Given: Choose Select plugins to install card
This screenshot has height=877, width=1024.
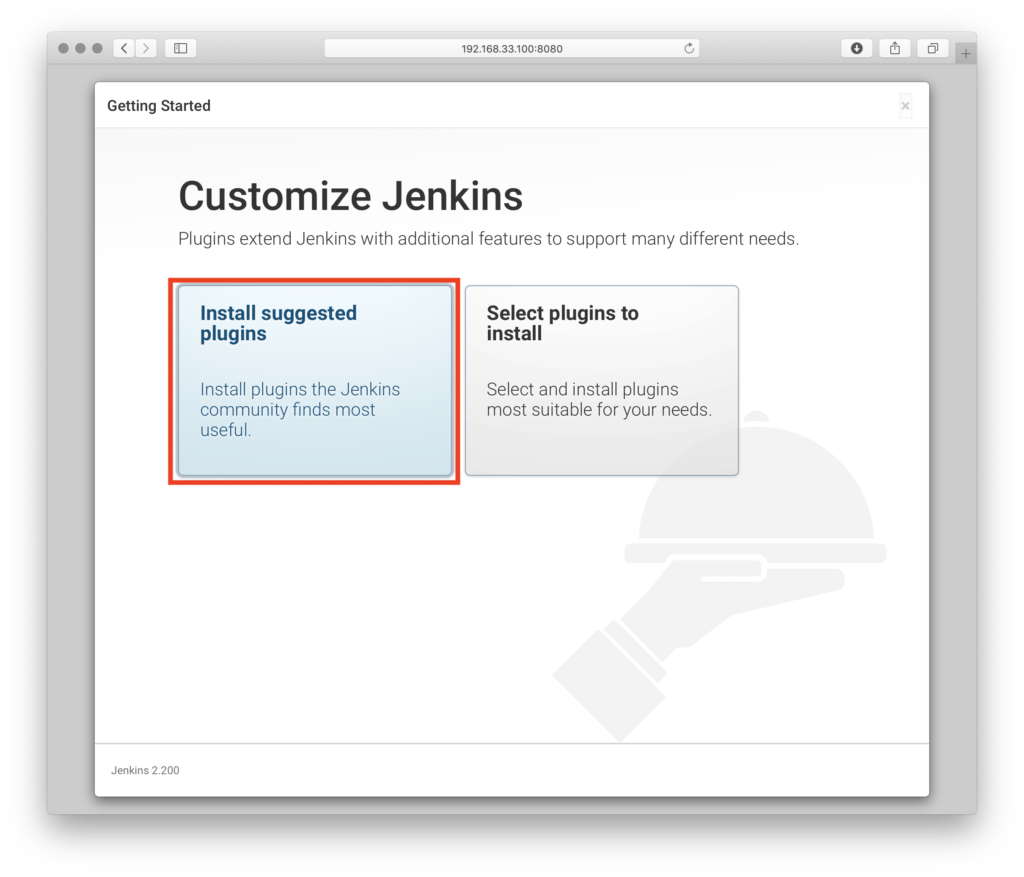Looking at the screenshot, I should click(x=601, y=381).
